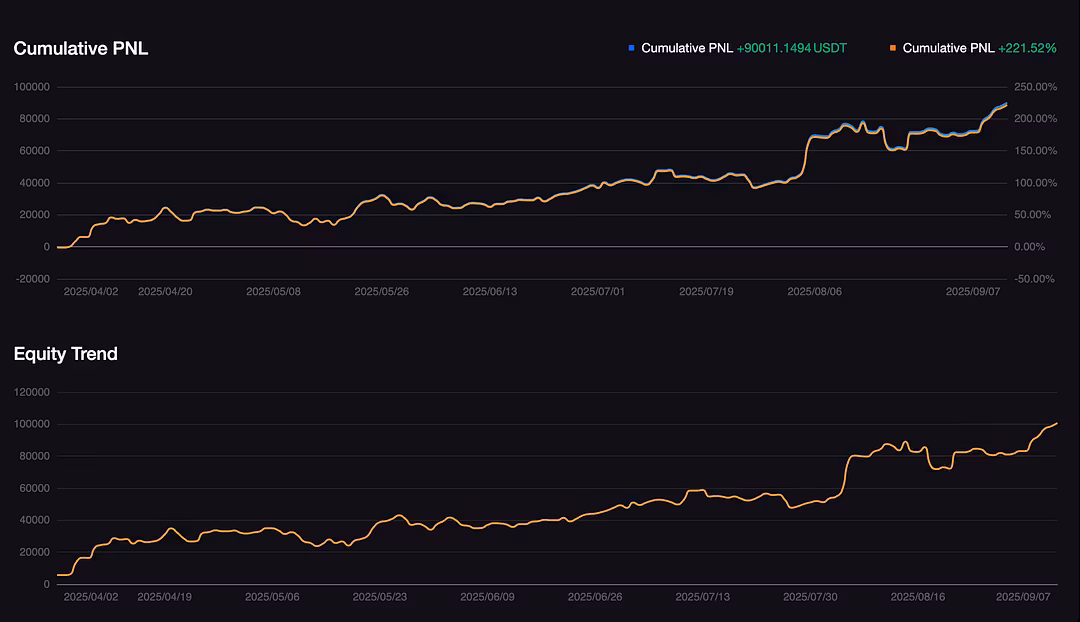Click the 2025/05/26 date axis label

381,292
